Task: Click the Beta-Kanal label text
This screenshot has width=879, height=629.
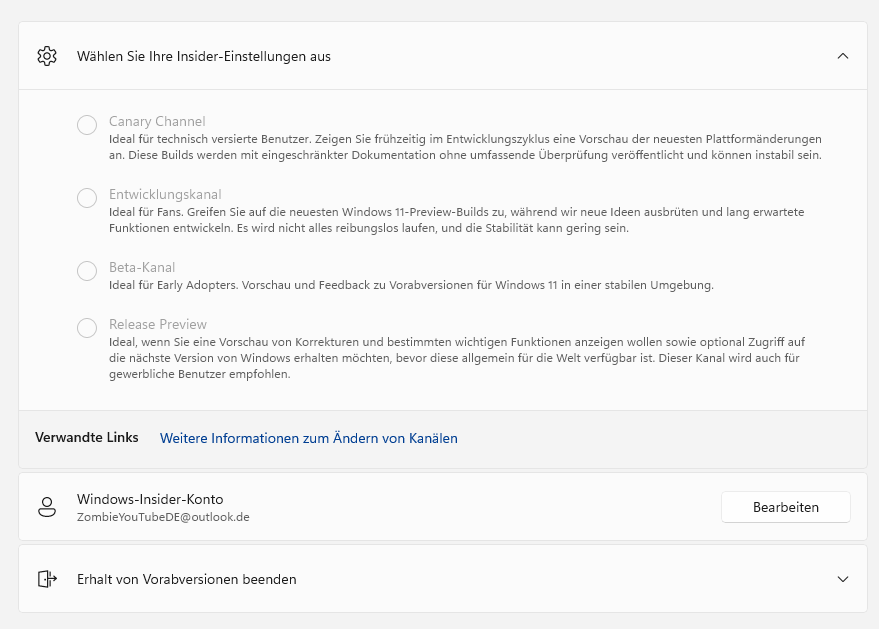Action: [142, 267]
